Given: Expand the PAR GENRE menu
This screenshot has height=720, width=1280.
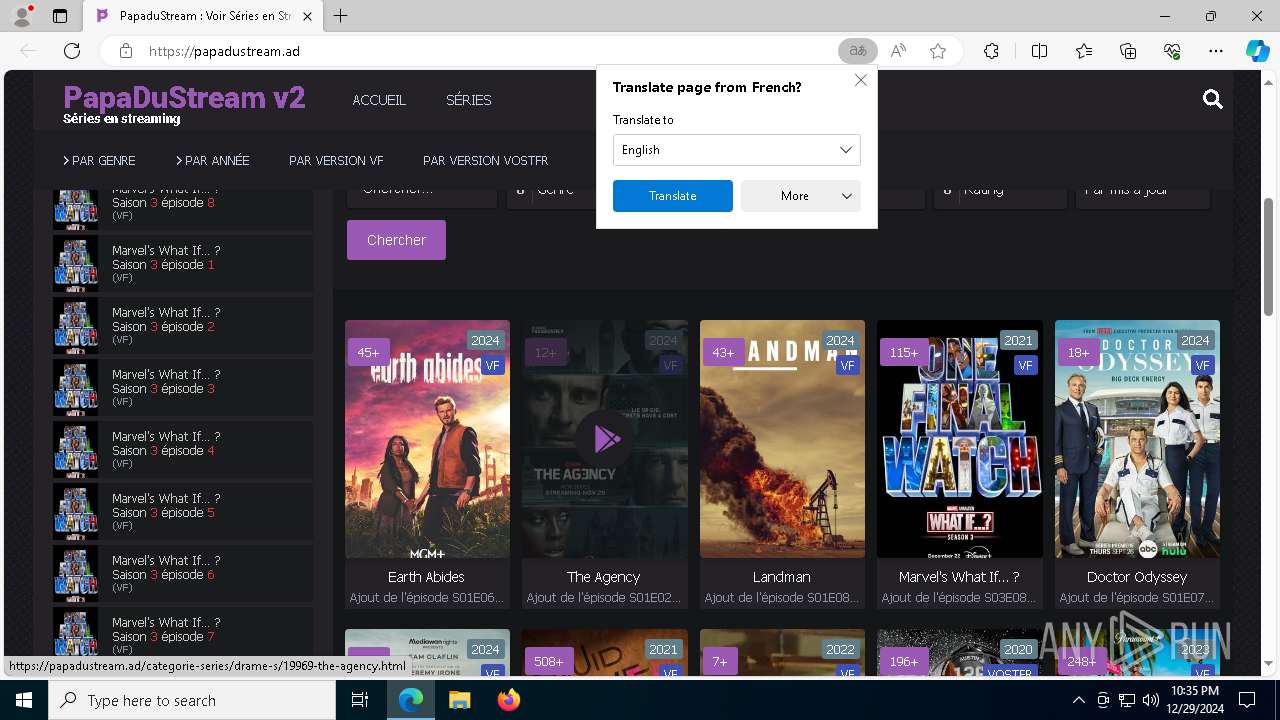Looking at the screenshot, I should click(x=99, y=160).
